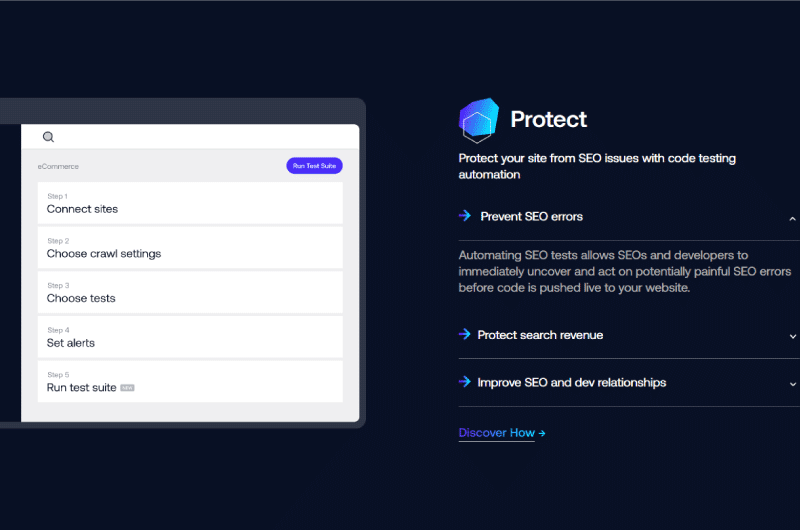Click the magnifying glass search icon
Screen dimensions: 800x530
pos(48,137)
